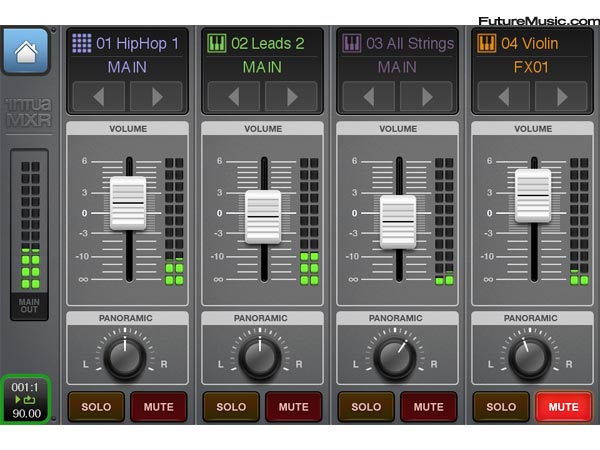
Task: Go to the Home screen
Action: [x=26, y=51]
